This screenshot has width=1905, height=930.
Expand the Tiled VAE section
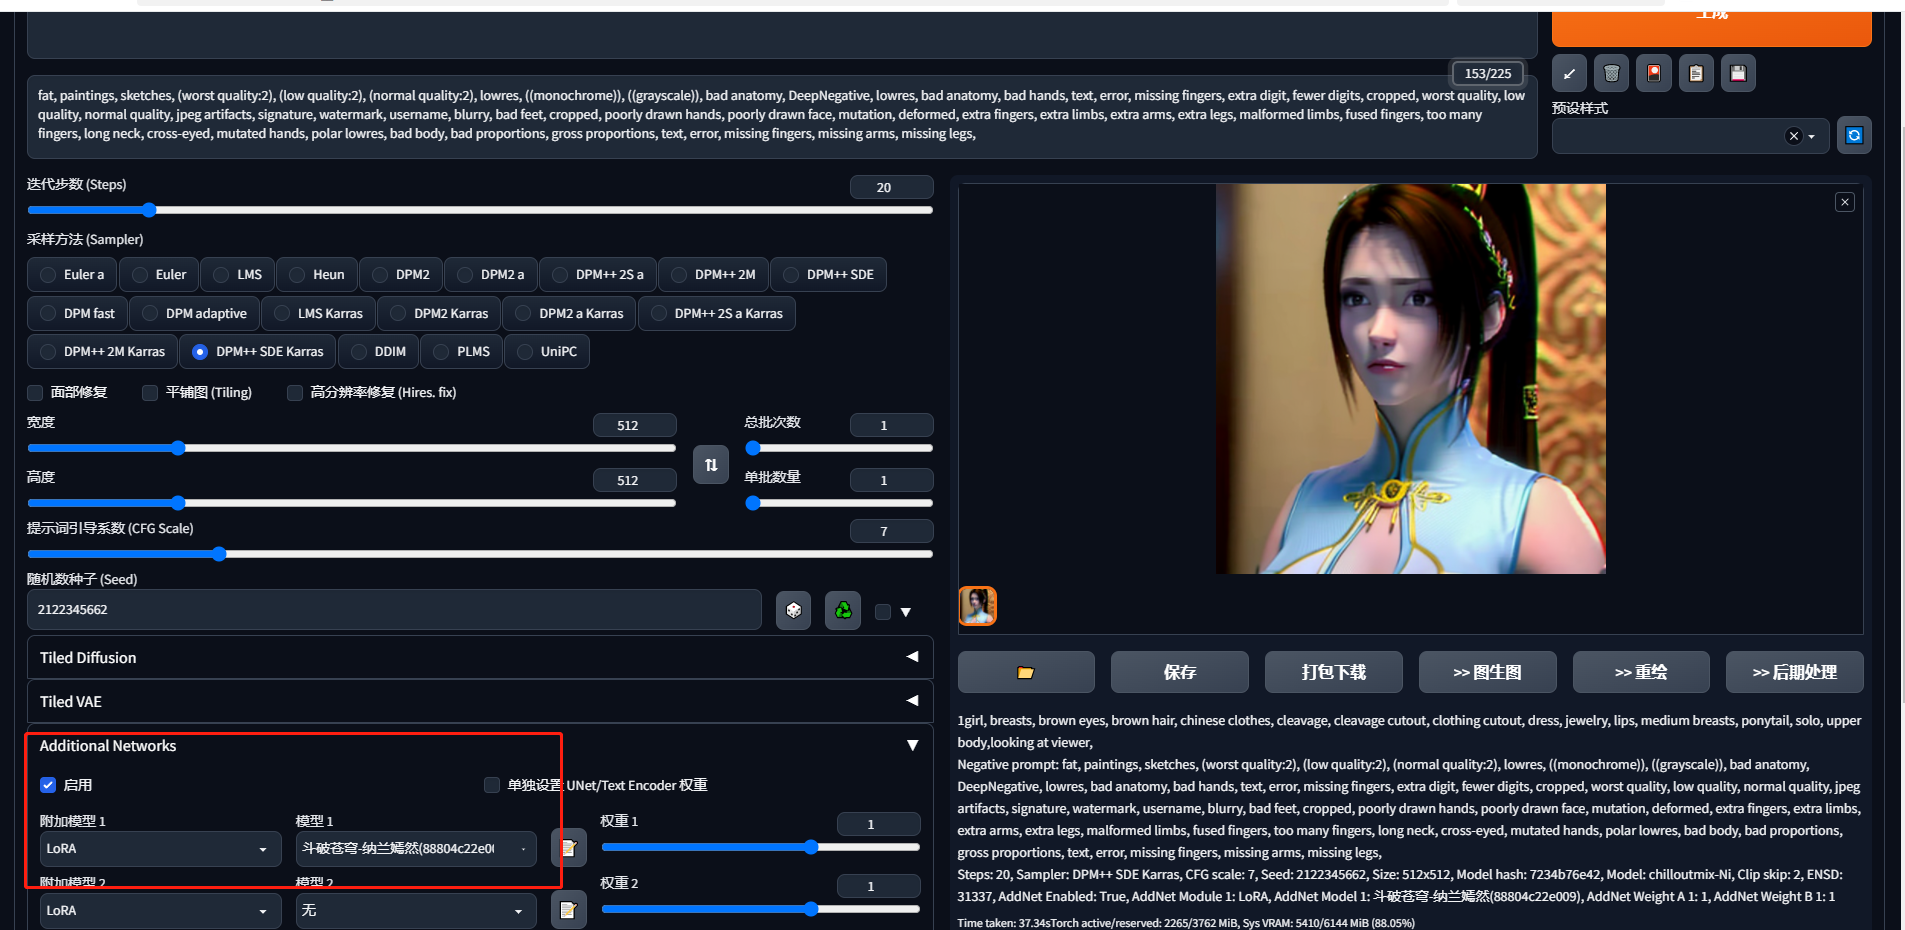click(x=480, y=702)
